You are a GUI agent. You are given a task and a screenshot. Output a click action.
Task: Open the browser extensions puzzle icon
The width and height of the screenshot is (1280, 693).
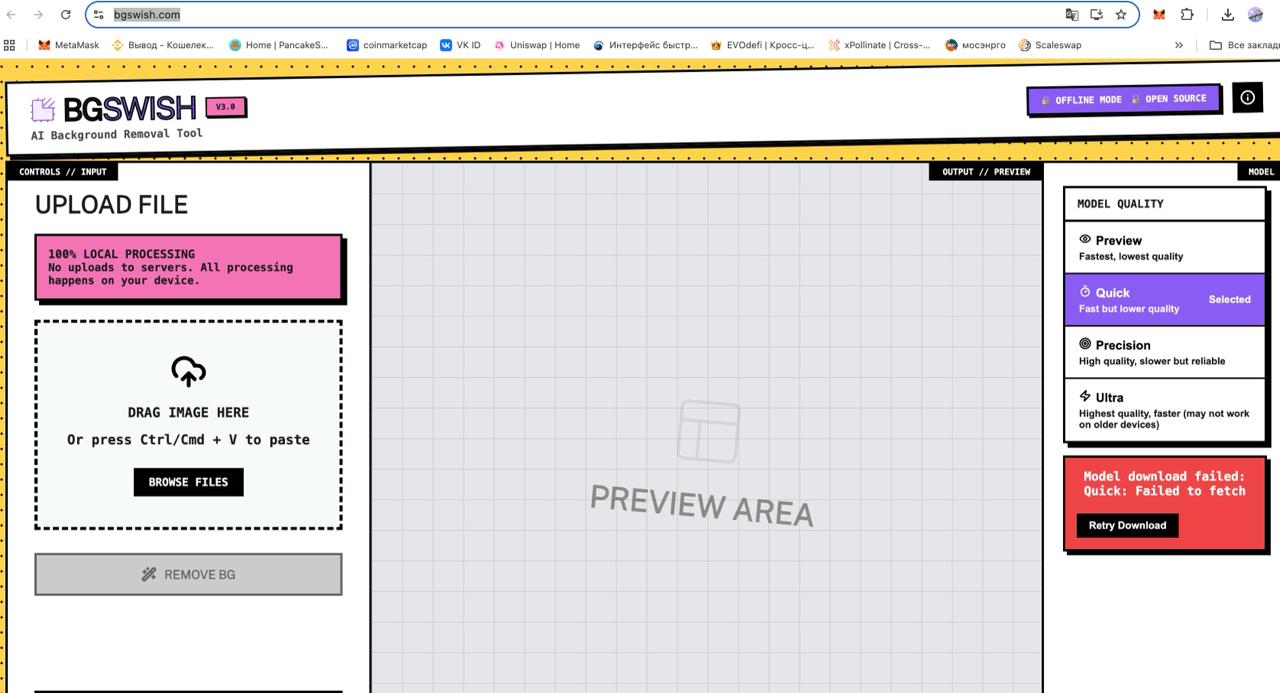1187,15
